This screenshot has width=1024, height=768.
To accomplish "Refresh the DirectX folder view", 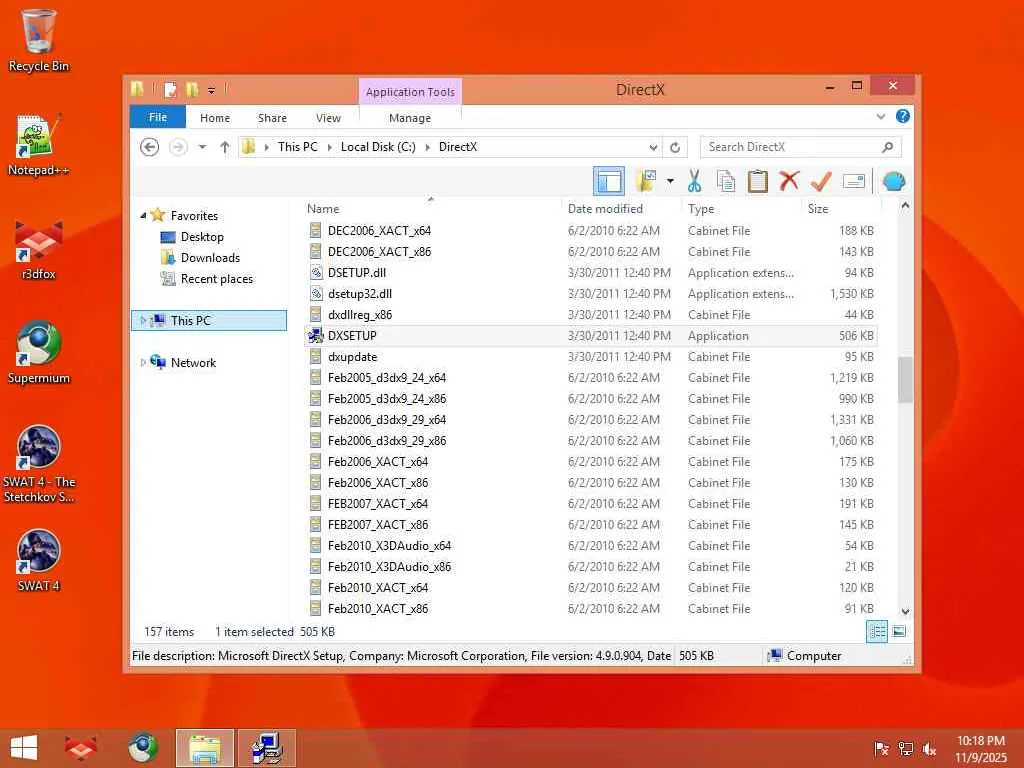I will point(675,148).
